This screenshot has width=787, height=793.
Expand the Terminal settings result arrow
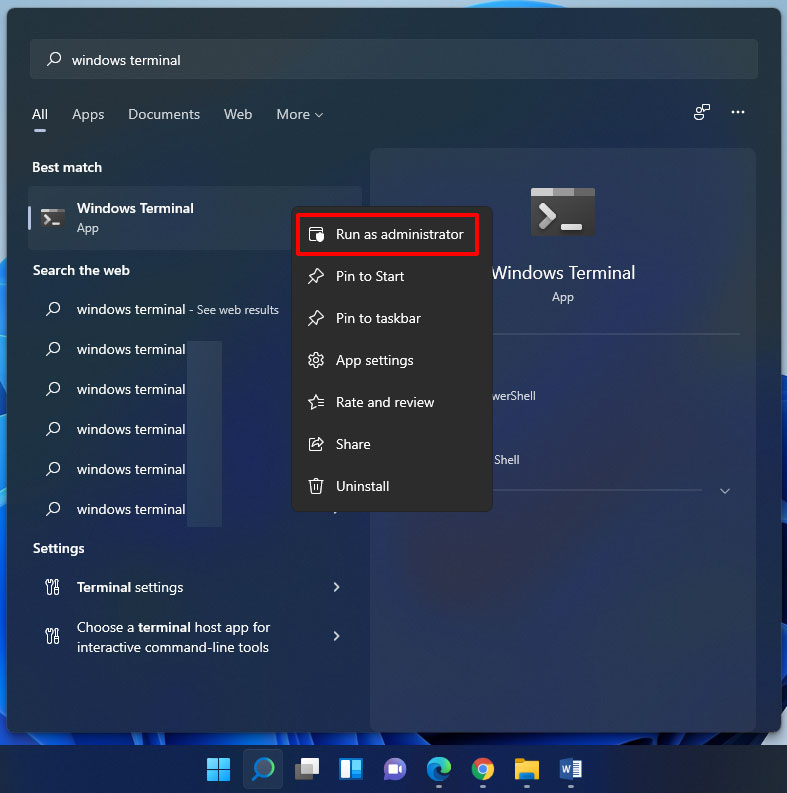tap(336, 587)
